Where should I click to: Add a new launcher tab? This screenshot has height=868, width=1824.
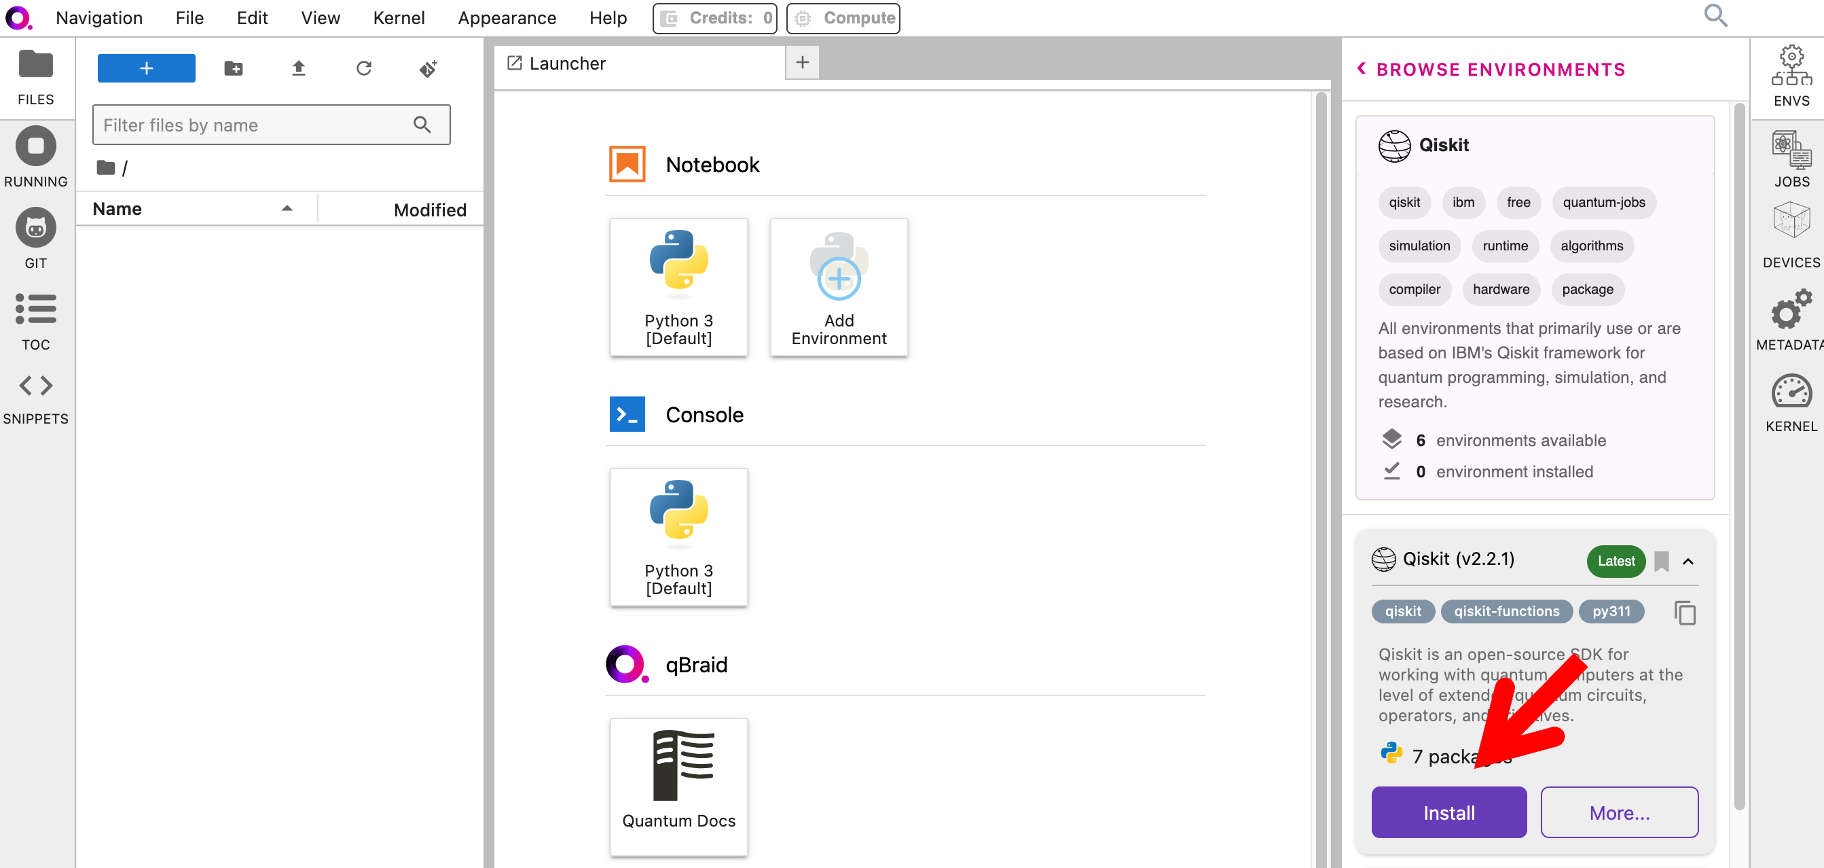[802, 62]
